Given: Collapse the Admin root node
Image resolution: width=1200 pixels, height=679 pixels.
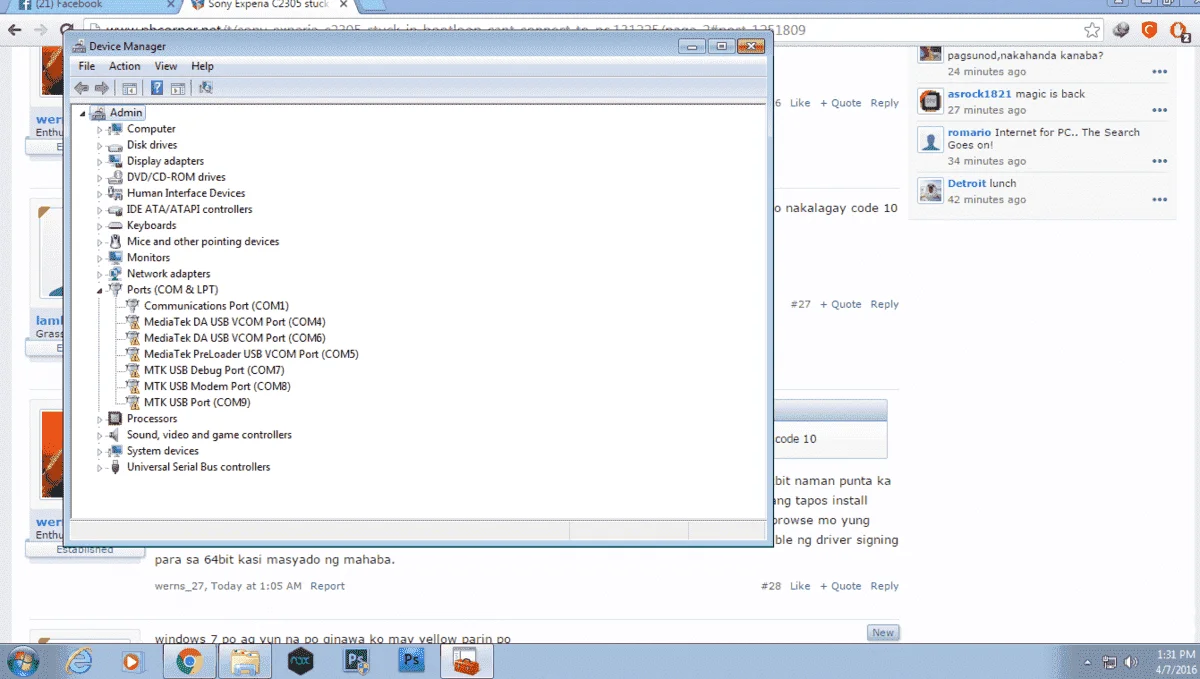Looking at the screenshot, I should [83, 113].
